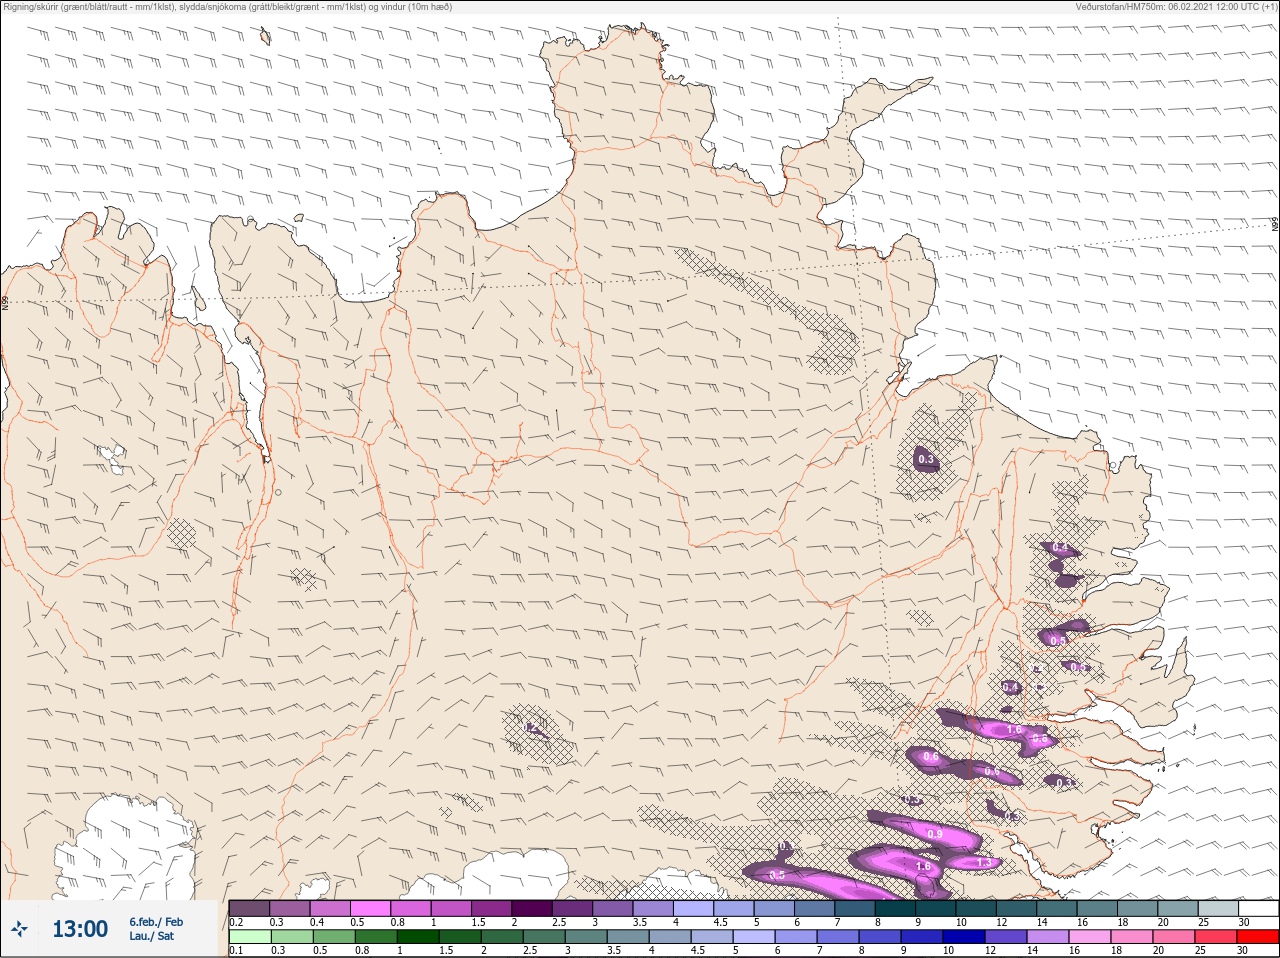
Task: Select the 2.5 grey-green rain legend swatch
Action: pyautogui.click(x=544, y=938)
